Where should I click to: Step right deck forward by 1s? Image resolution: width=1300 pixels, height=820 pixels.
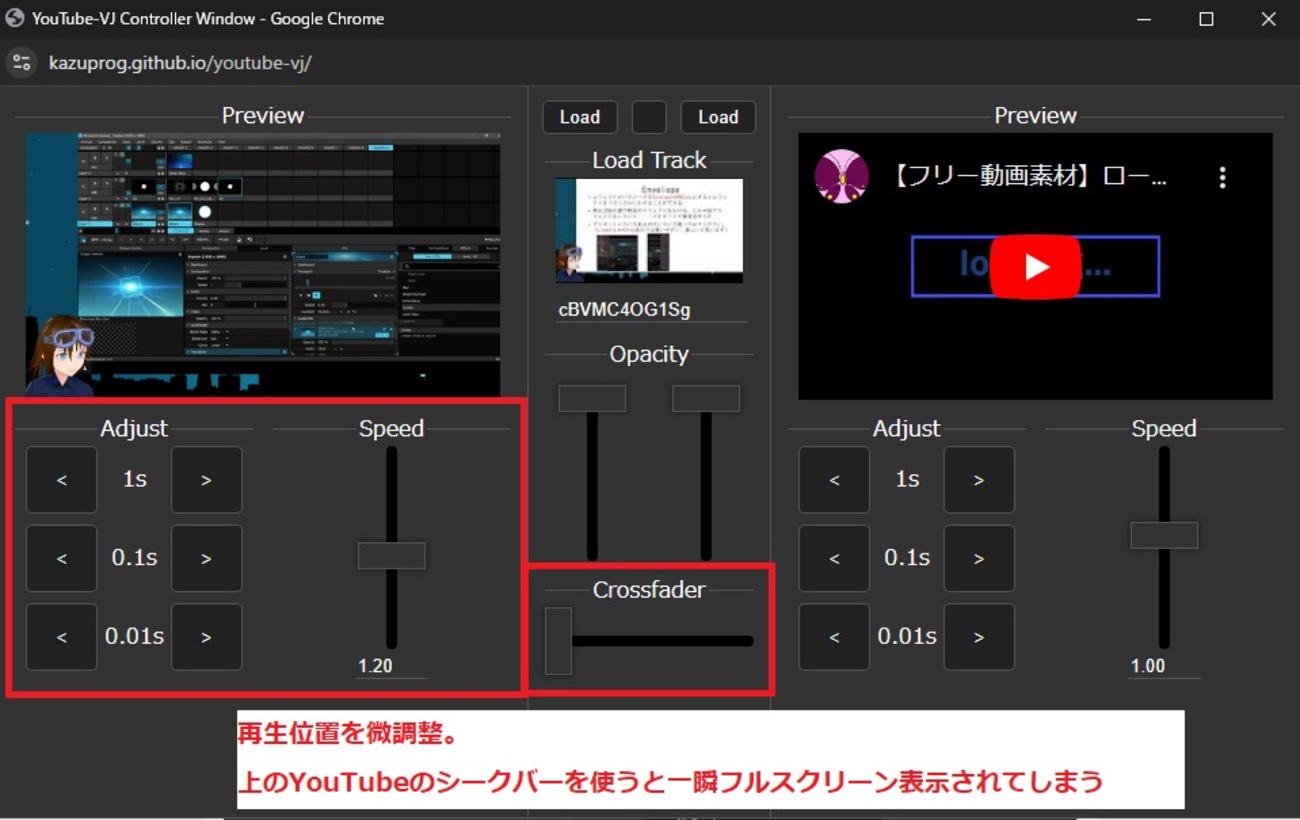[979, 480]
